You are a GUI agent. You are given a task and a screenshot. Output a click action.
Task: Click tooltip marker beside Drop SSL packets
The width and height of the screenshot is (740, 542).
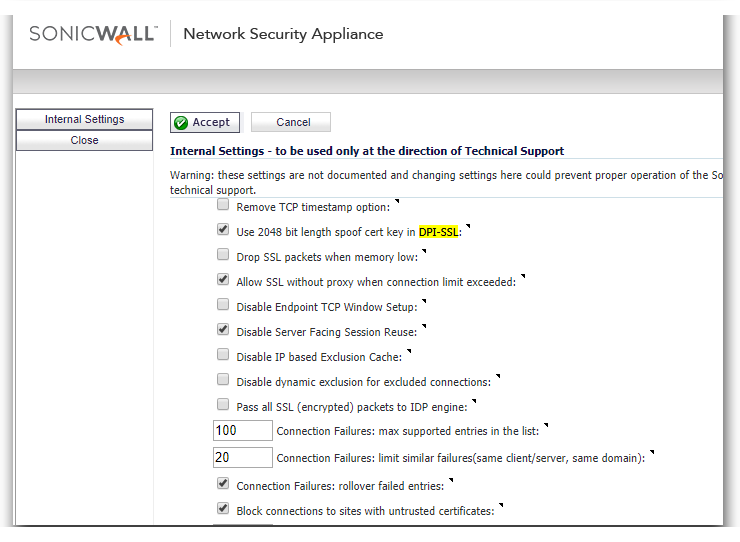pyautogui.click(x=424, y=251)
